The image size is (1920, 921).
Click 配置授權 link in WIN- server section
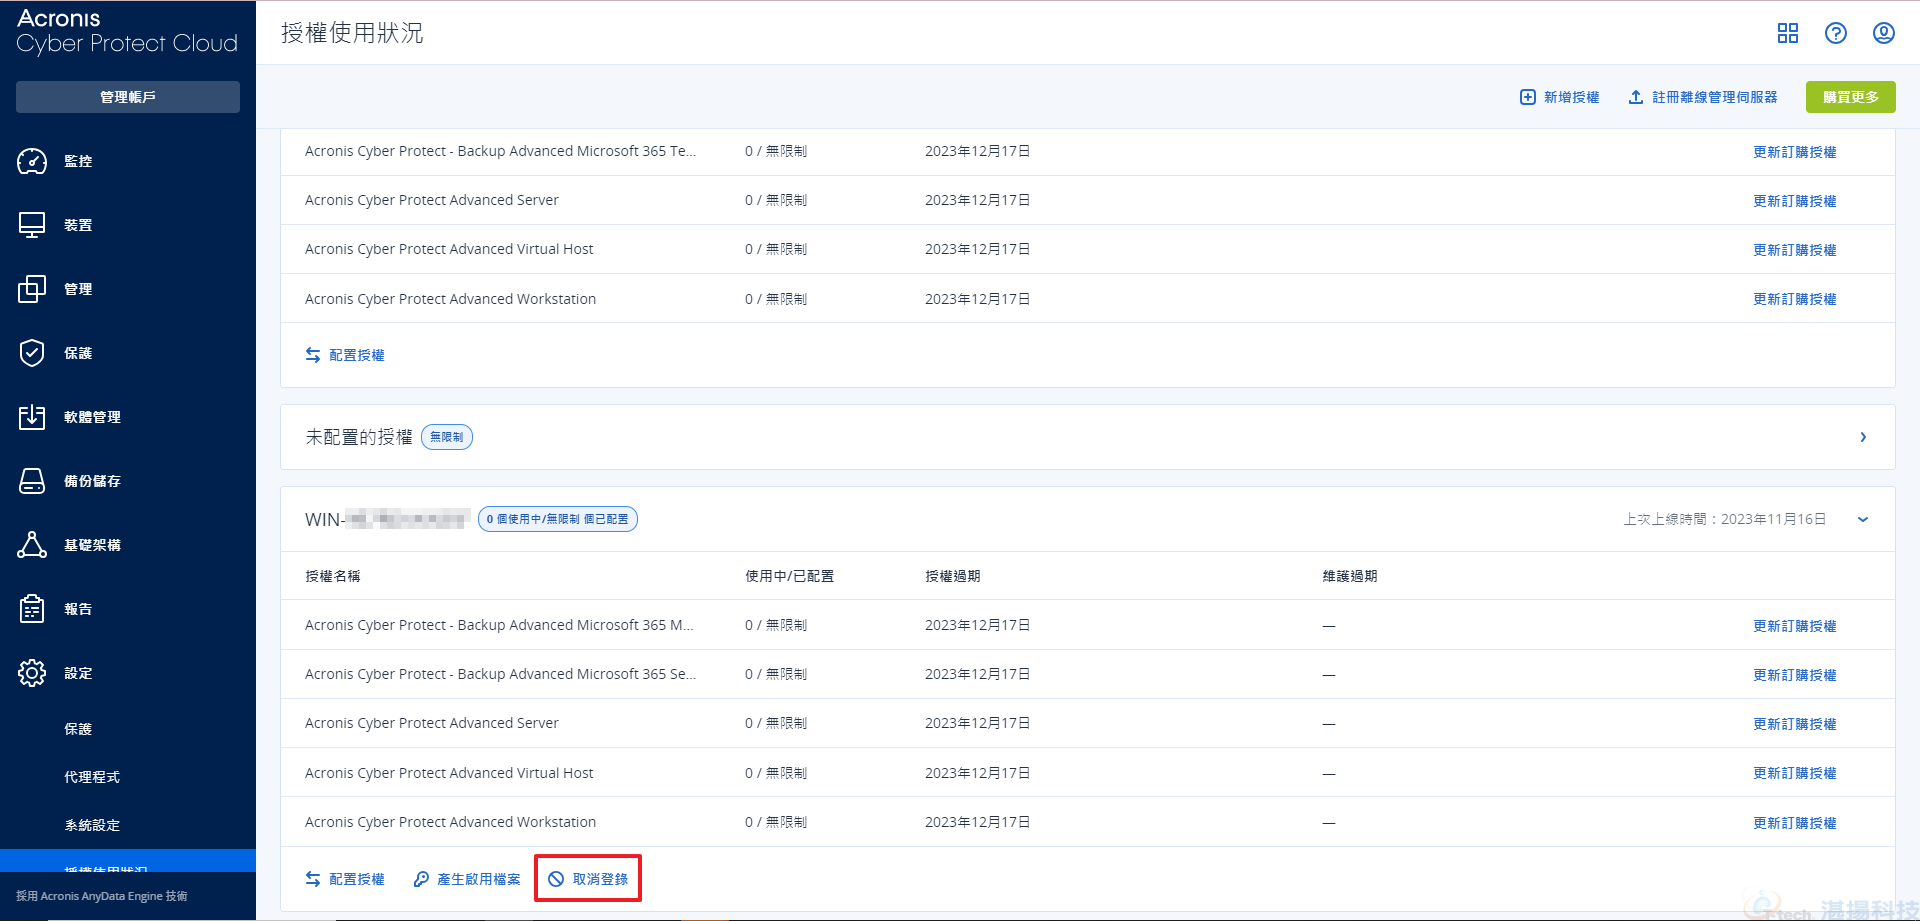click(x=357, y=879)
